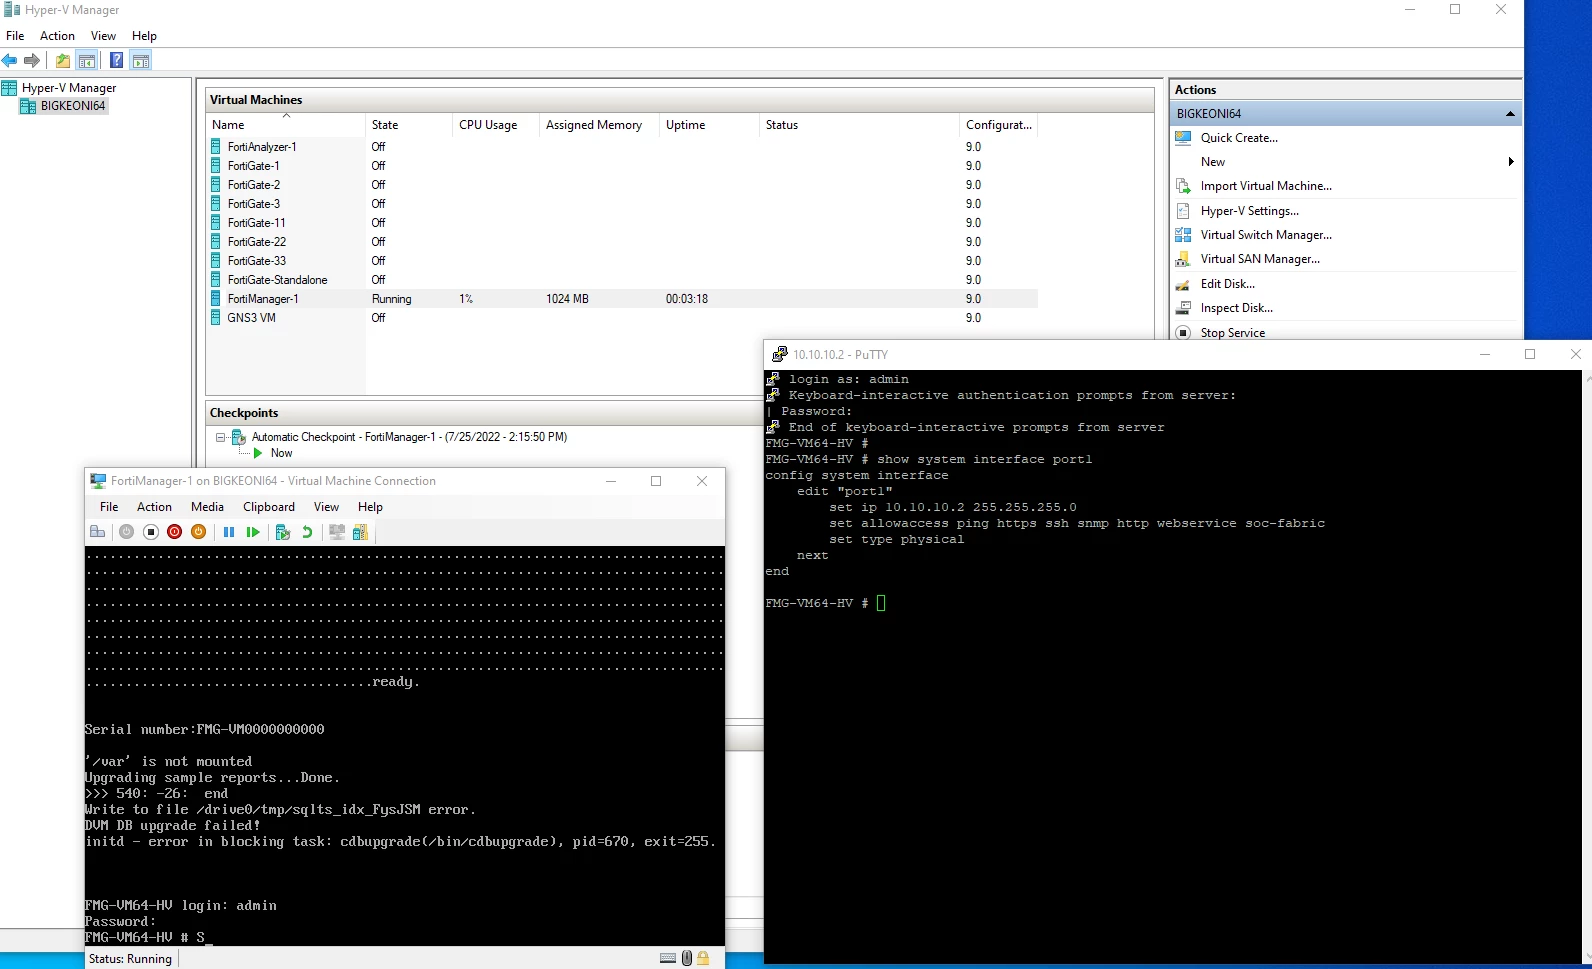Open the View menu in Virtual Machine Connection
This screenshot has width=1592, height=969.
[326, 507]
